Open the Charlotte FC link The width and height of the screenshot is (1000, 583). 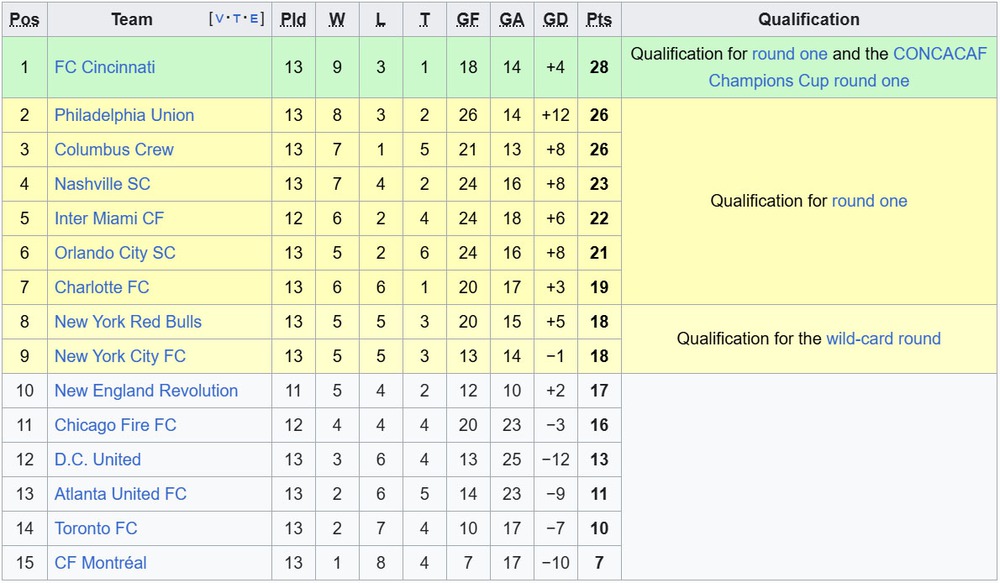tap(101, 287)
